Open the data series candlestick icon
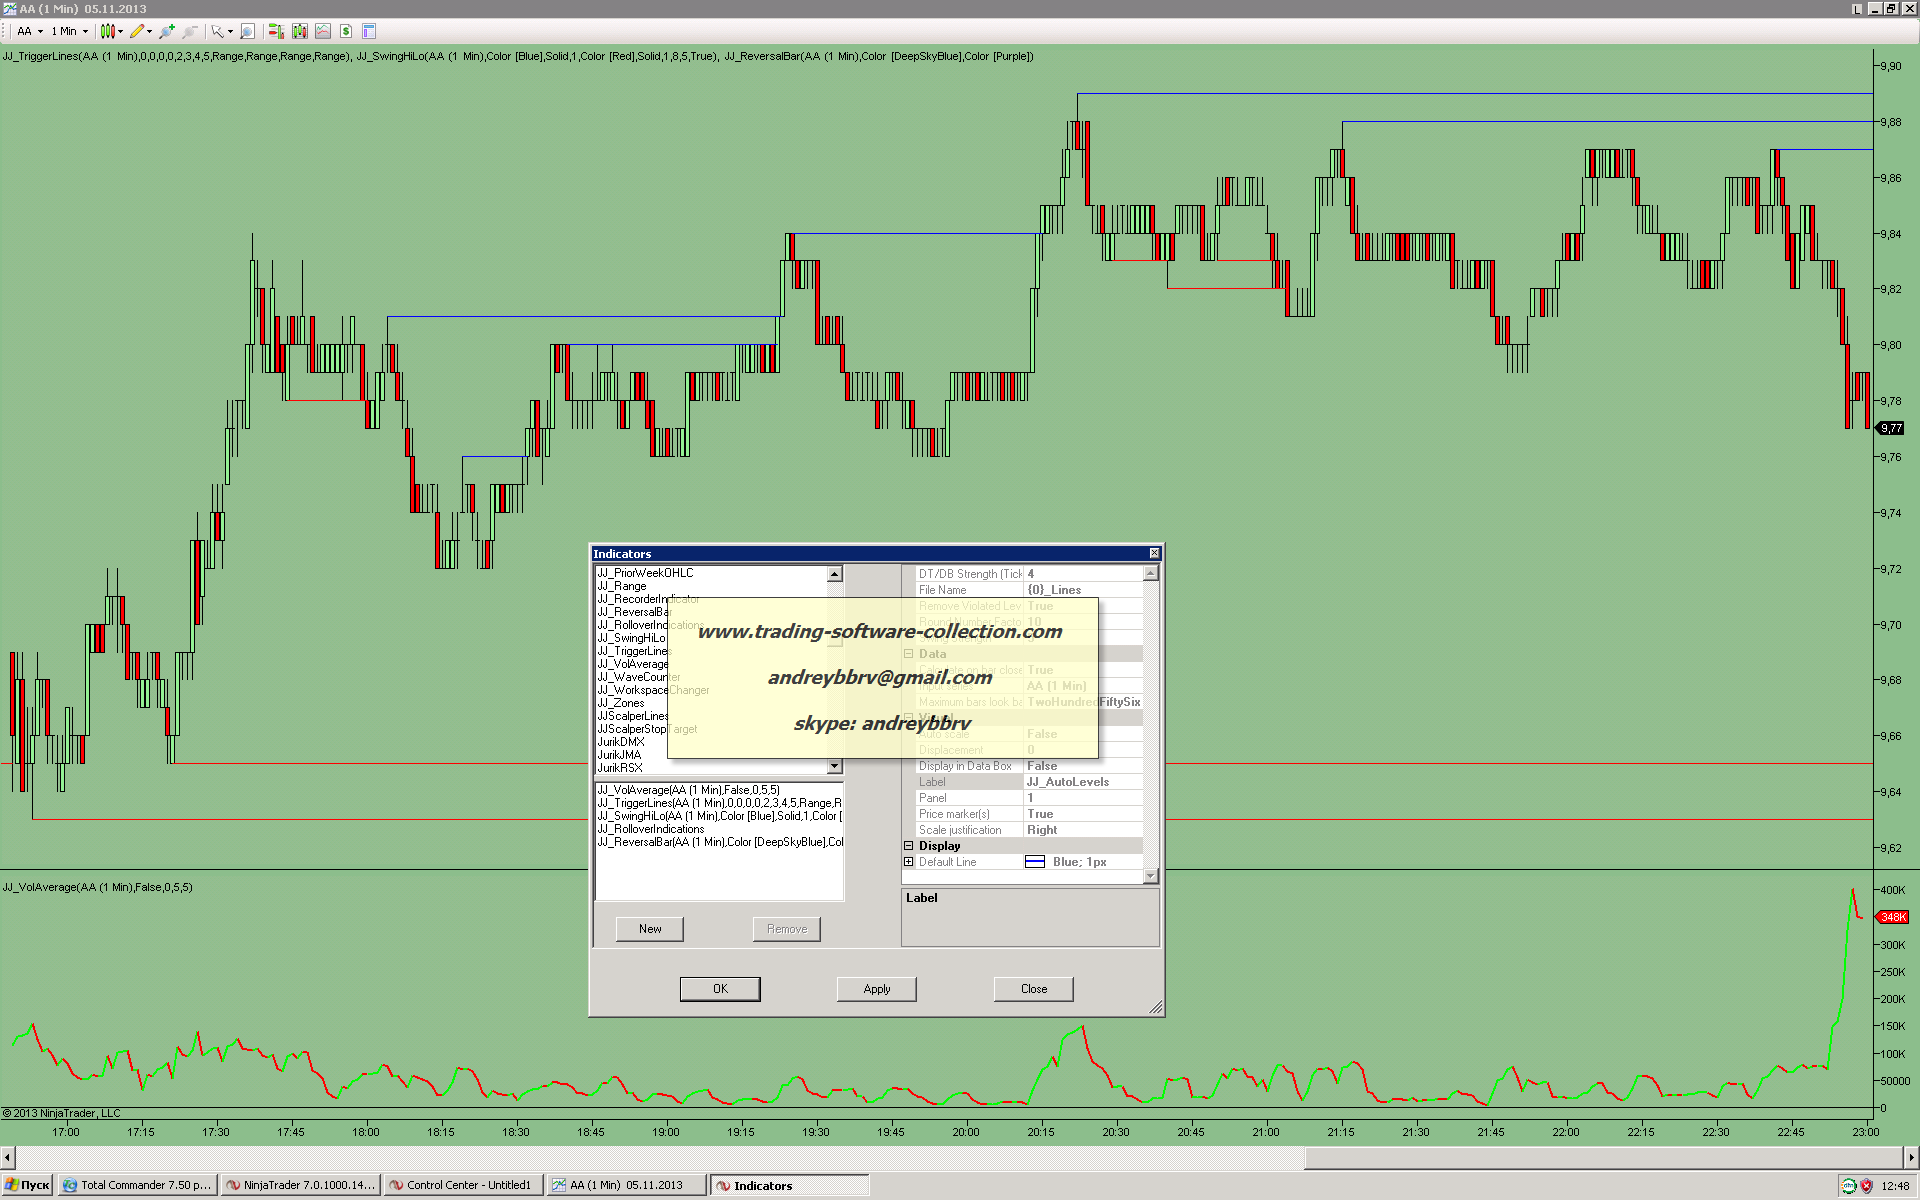The height and width of the screenshot is (1200, 1920). (x=299, y=31)
